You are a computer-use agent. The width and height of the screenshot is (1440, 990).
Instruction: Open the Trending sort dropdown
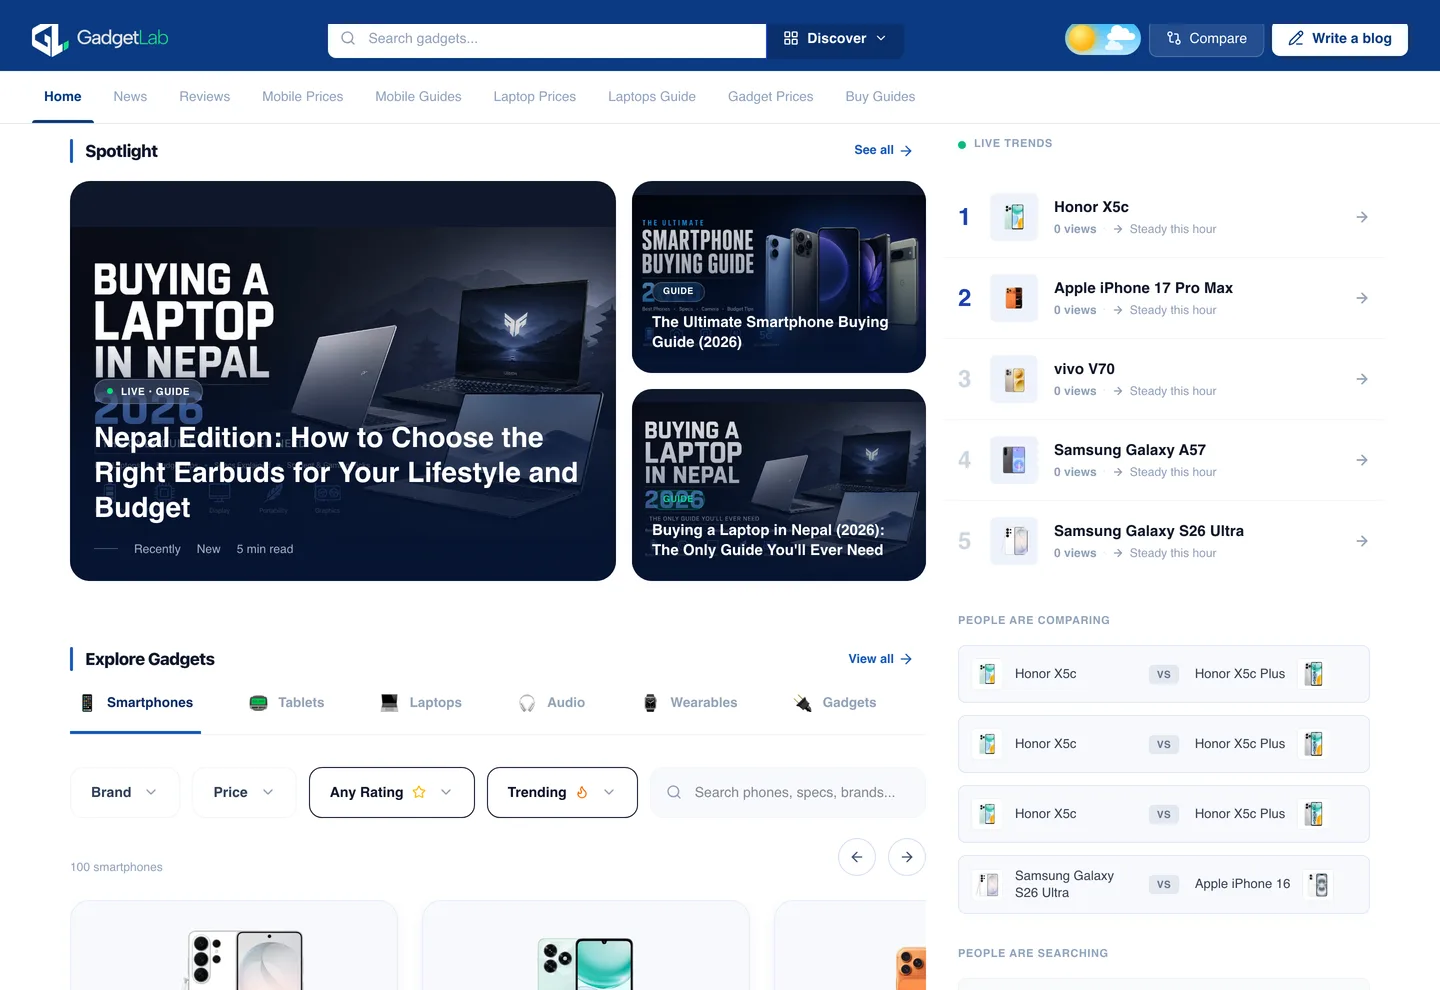click(x=562, y=792)
